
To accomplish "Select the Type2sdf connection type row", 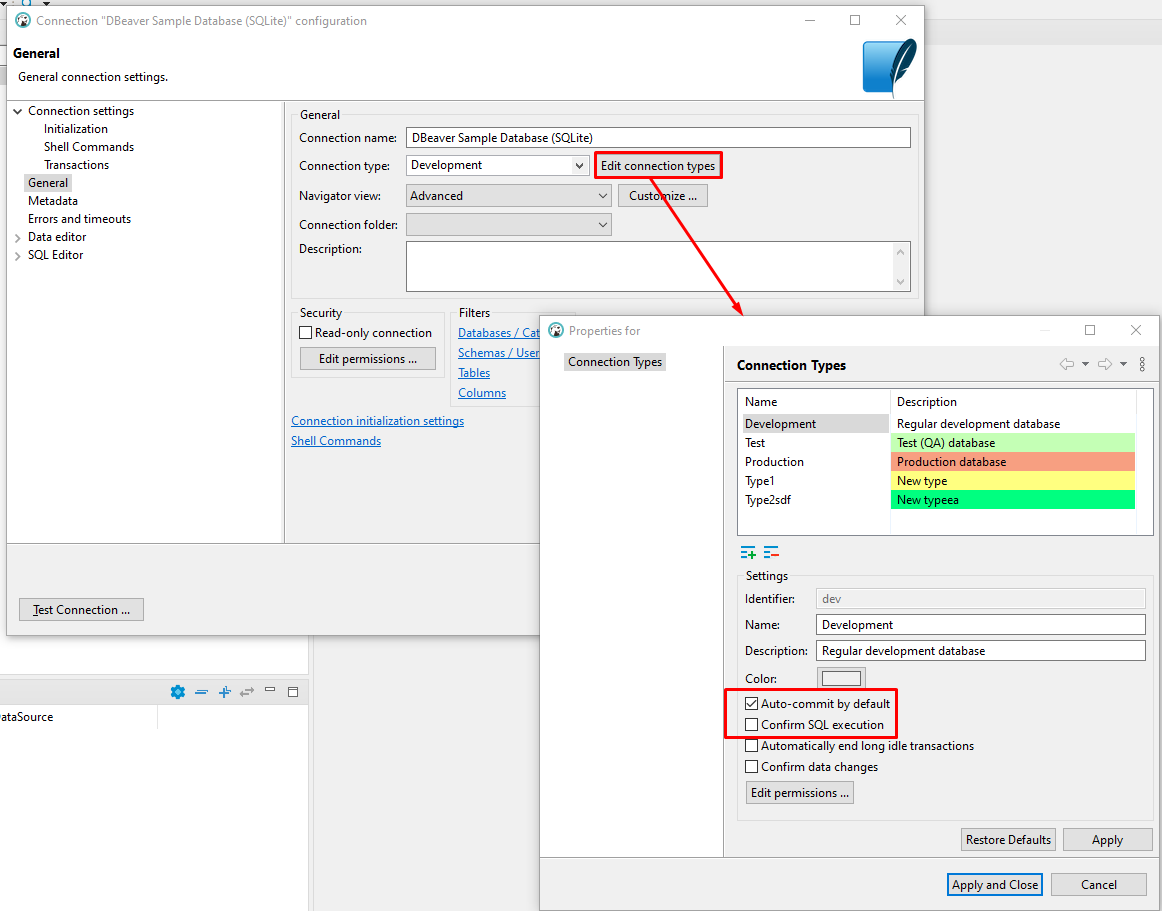I will point(940,500).
